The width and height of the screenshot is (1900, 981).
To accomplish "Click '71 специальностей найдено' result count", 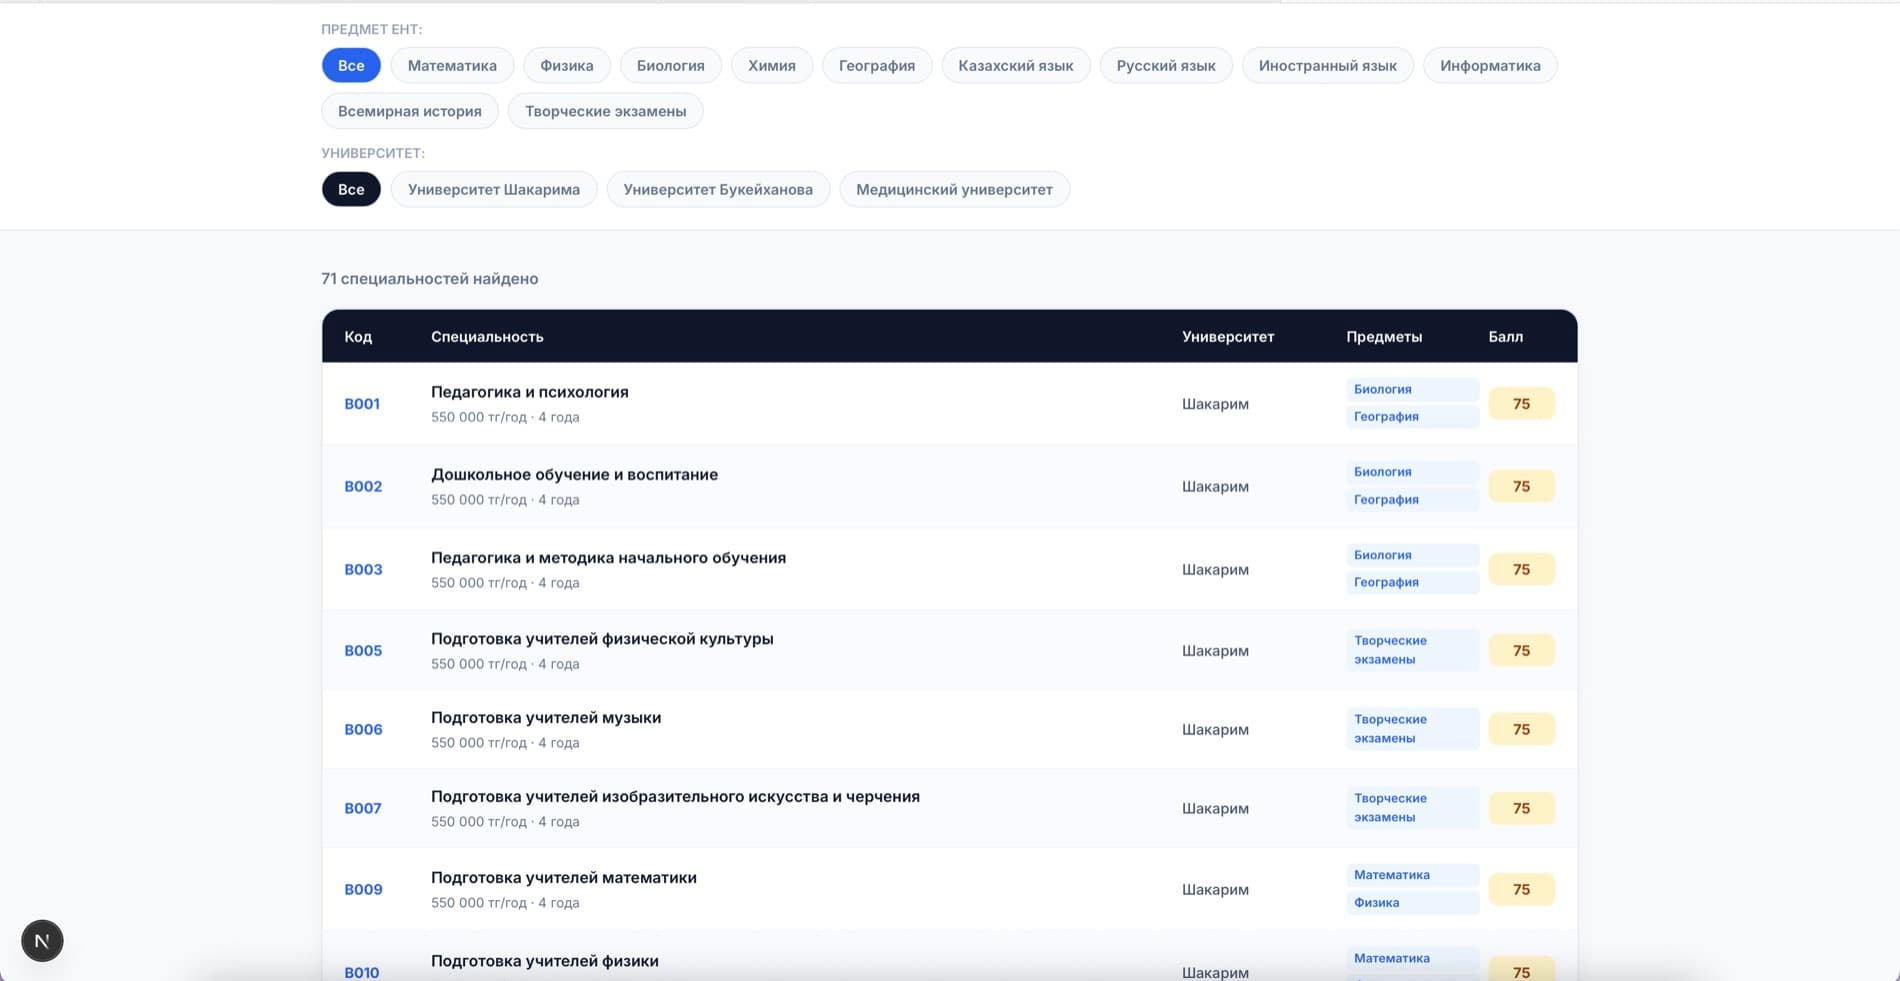I will (x=430, y=279).
